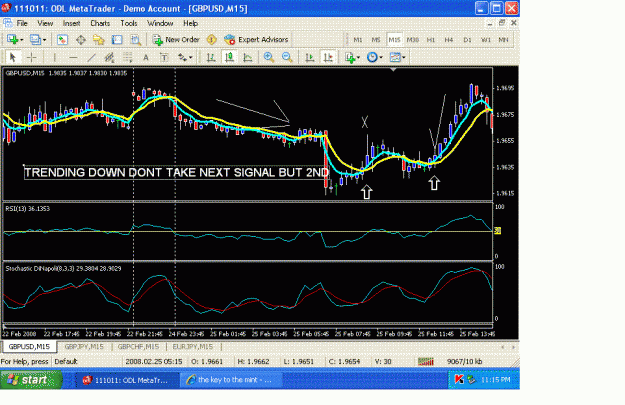Select the M5 timeframe

[x=376, y=40]
